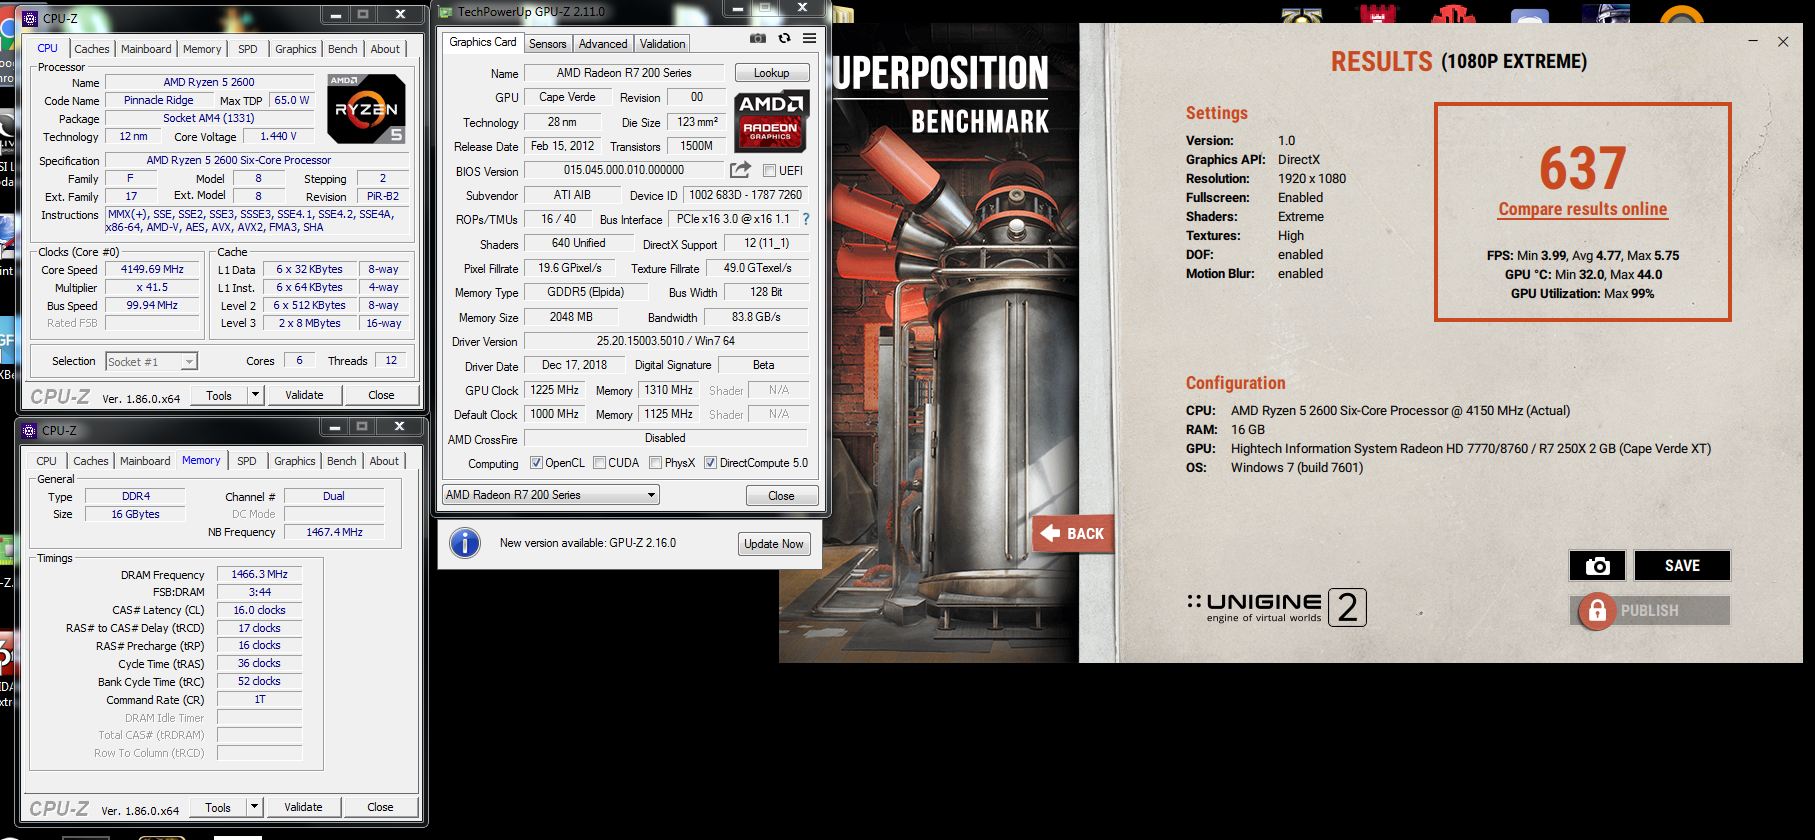Click Validate in upper CPU-Z window
The width and height of the screenshot is (1815, 840).
click(x=304, y=395)
